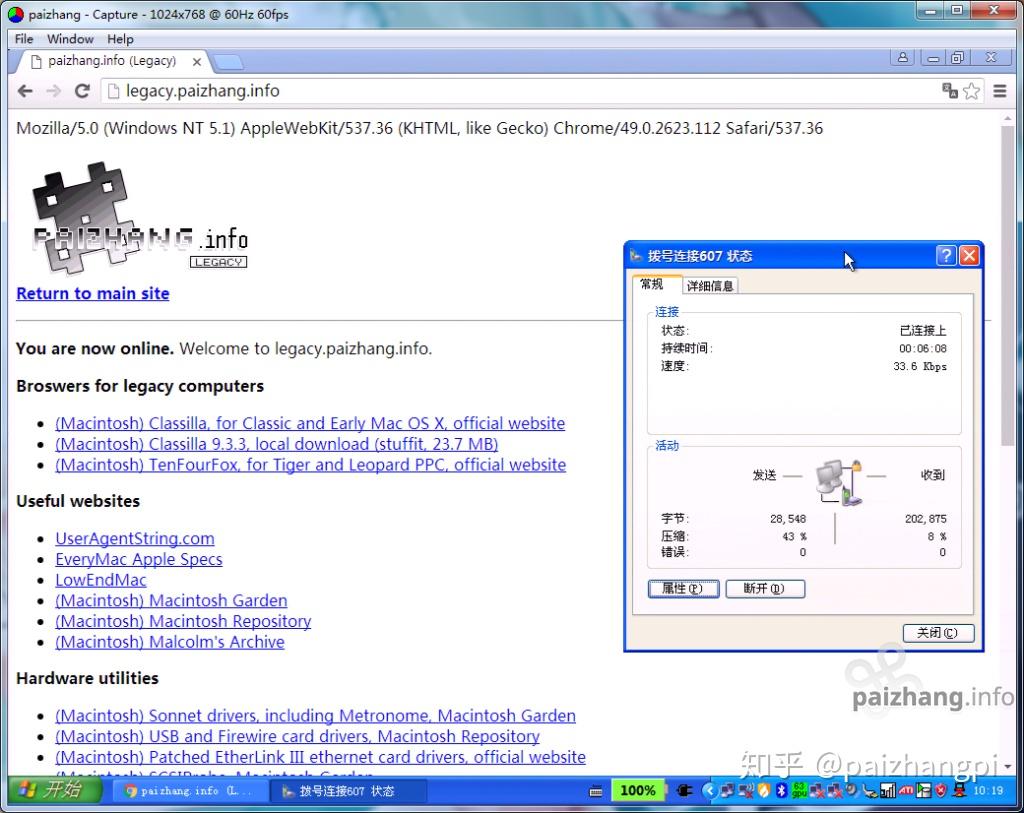Click the taskbar clock showing 10:19
The height and width of the screenshot is (813, 1024).
point(987,791)
